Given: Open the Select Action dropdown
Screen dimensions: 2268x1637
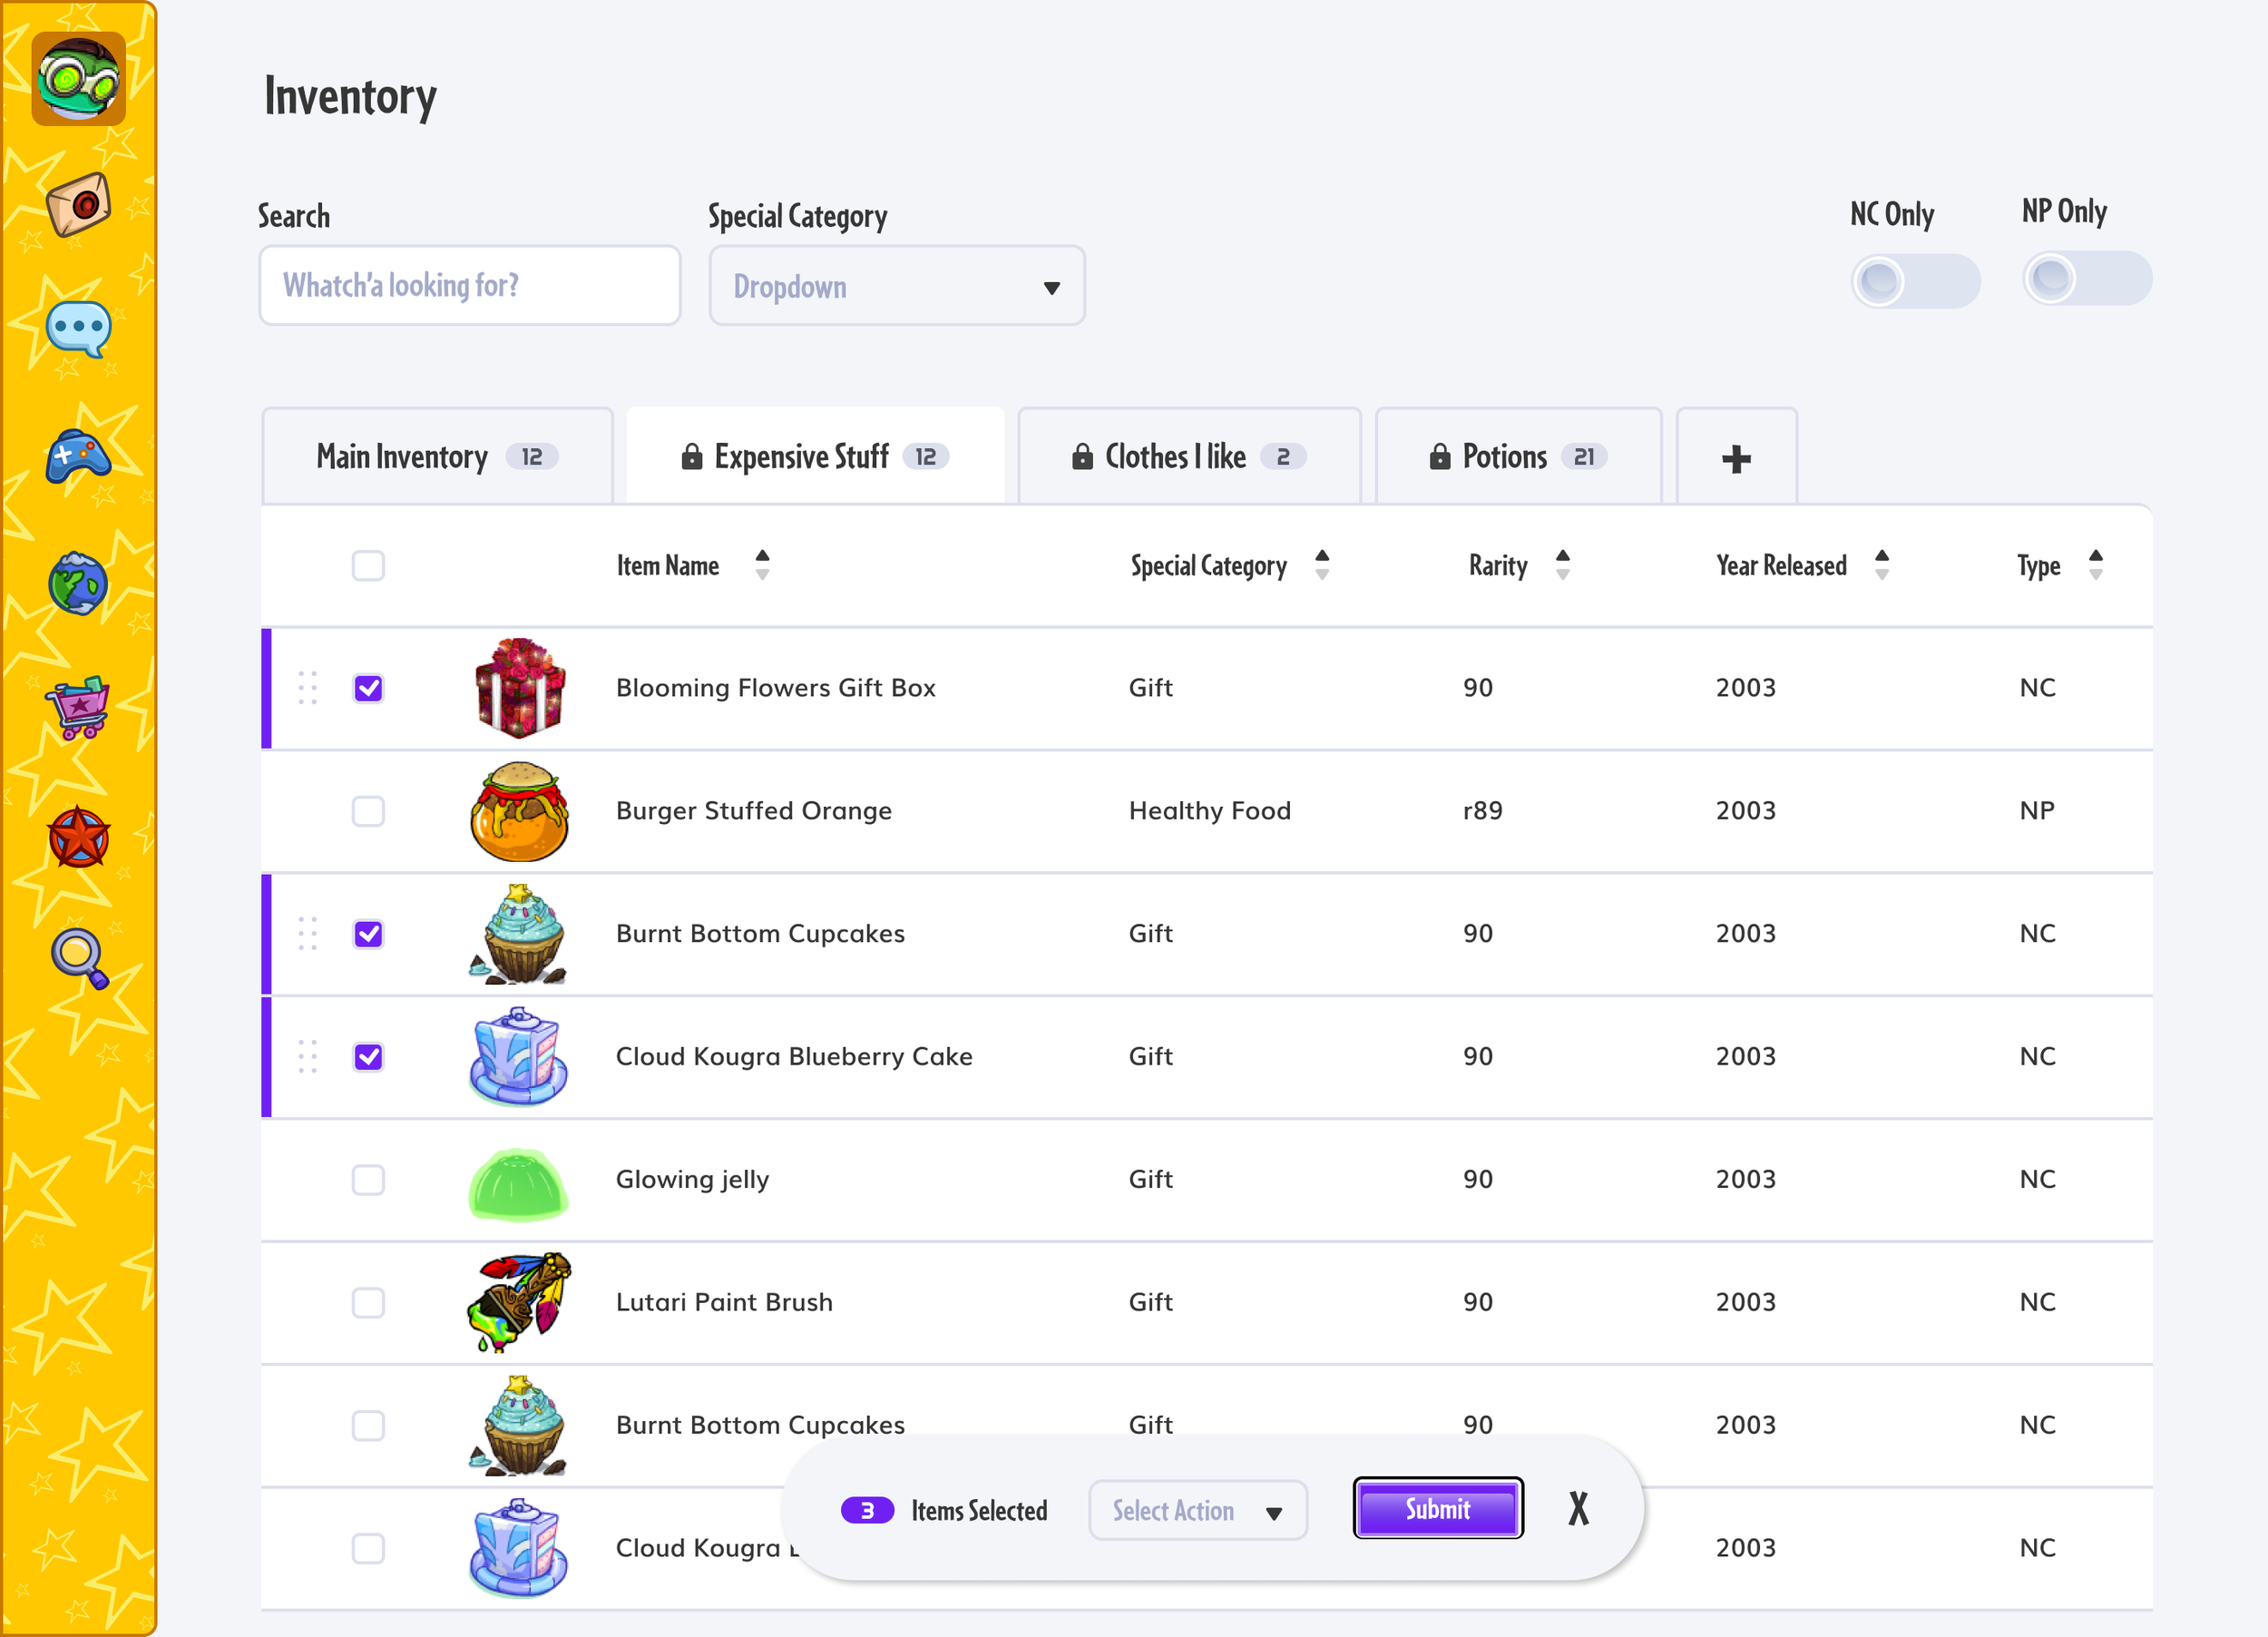Looking at the screenshot, I should [1197, 1510].
